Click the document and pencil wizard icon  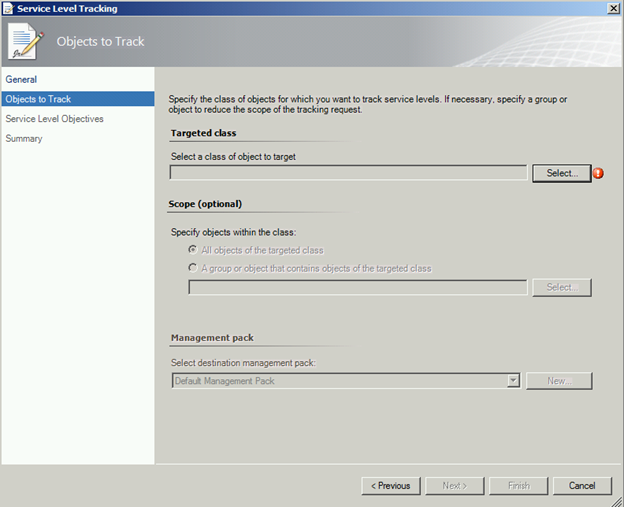pyautogui.click(x=25, y=41)
